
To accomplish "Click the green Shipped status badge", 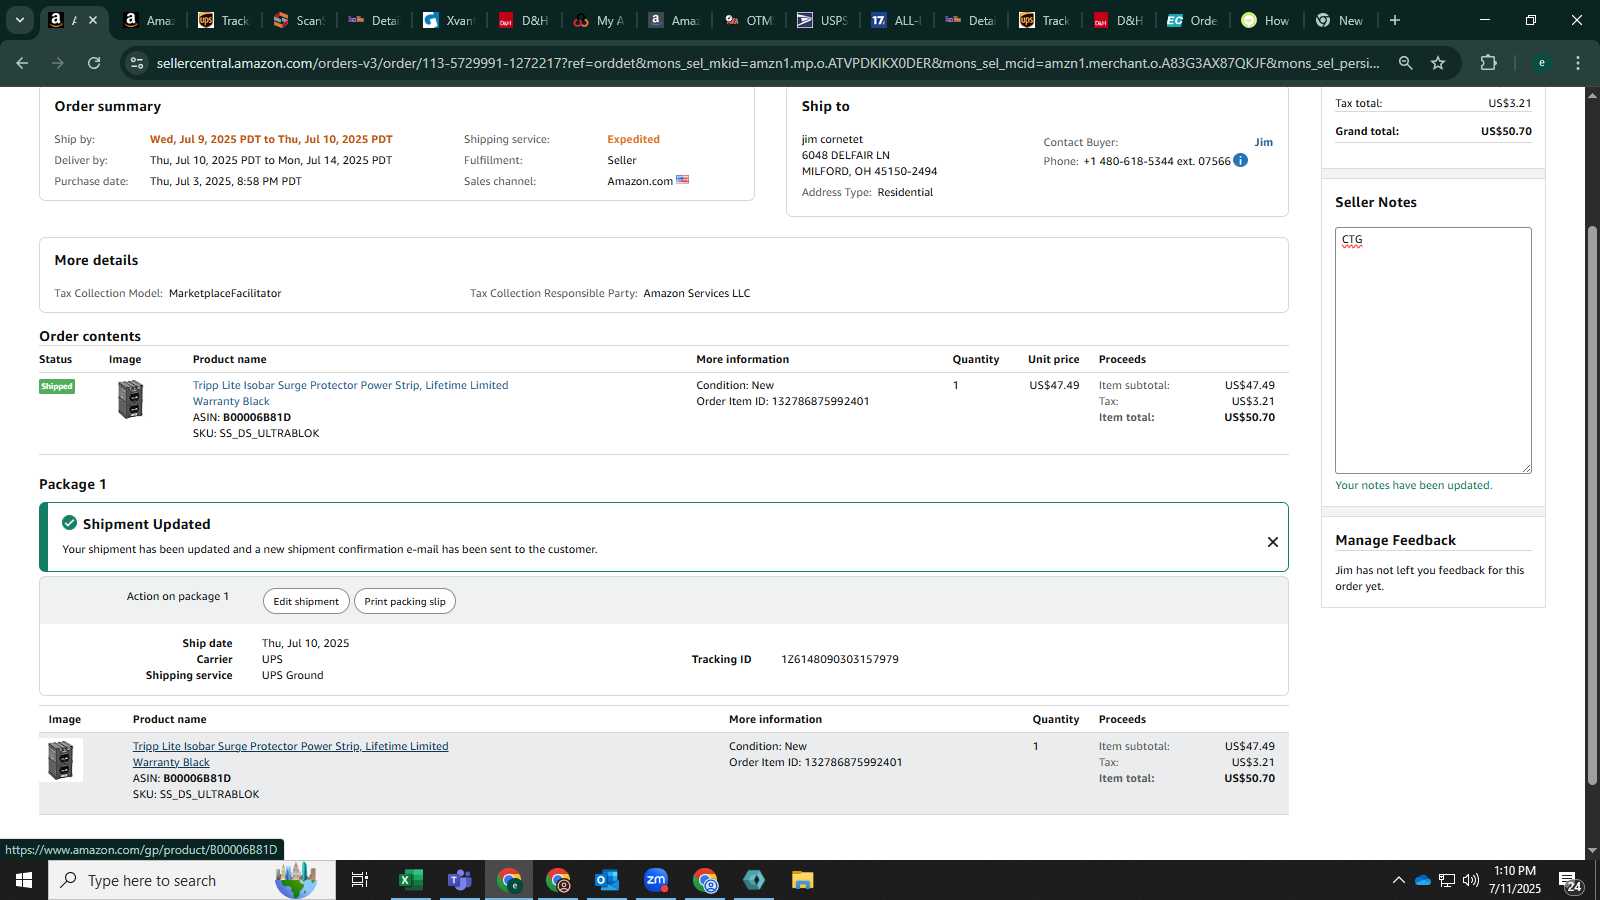I will [57, 386].
